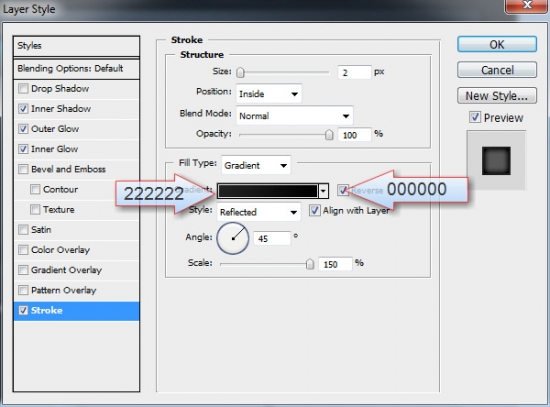Open the Fill Type dropdown
This screenshot has width=550, height=407.
pyautogui.click(x=256, y=165)
